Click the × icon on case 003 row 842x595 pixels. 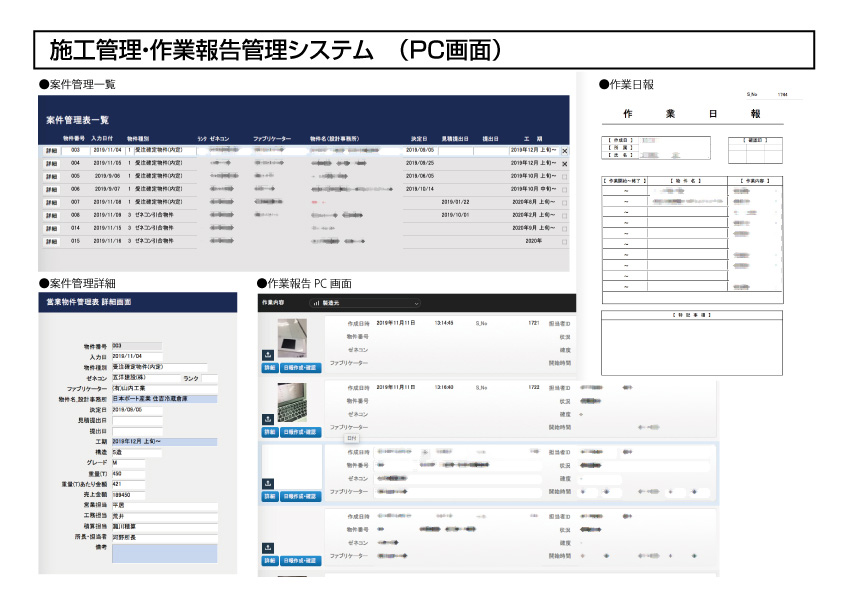pyautogui.click(x=565, y=151)
